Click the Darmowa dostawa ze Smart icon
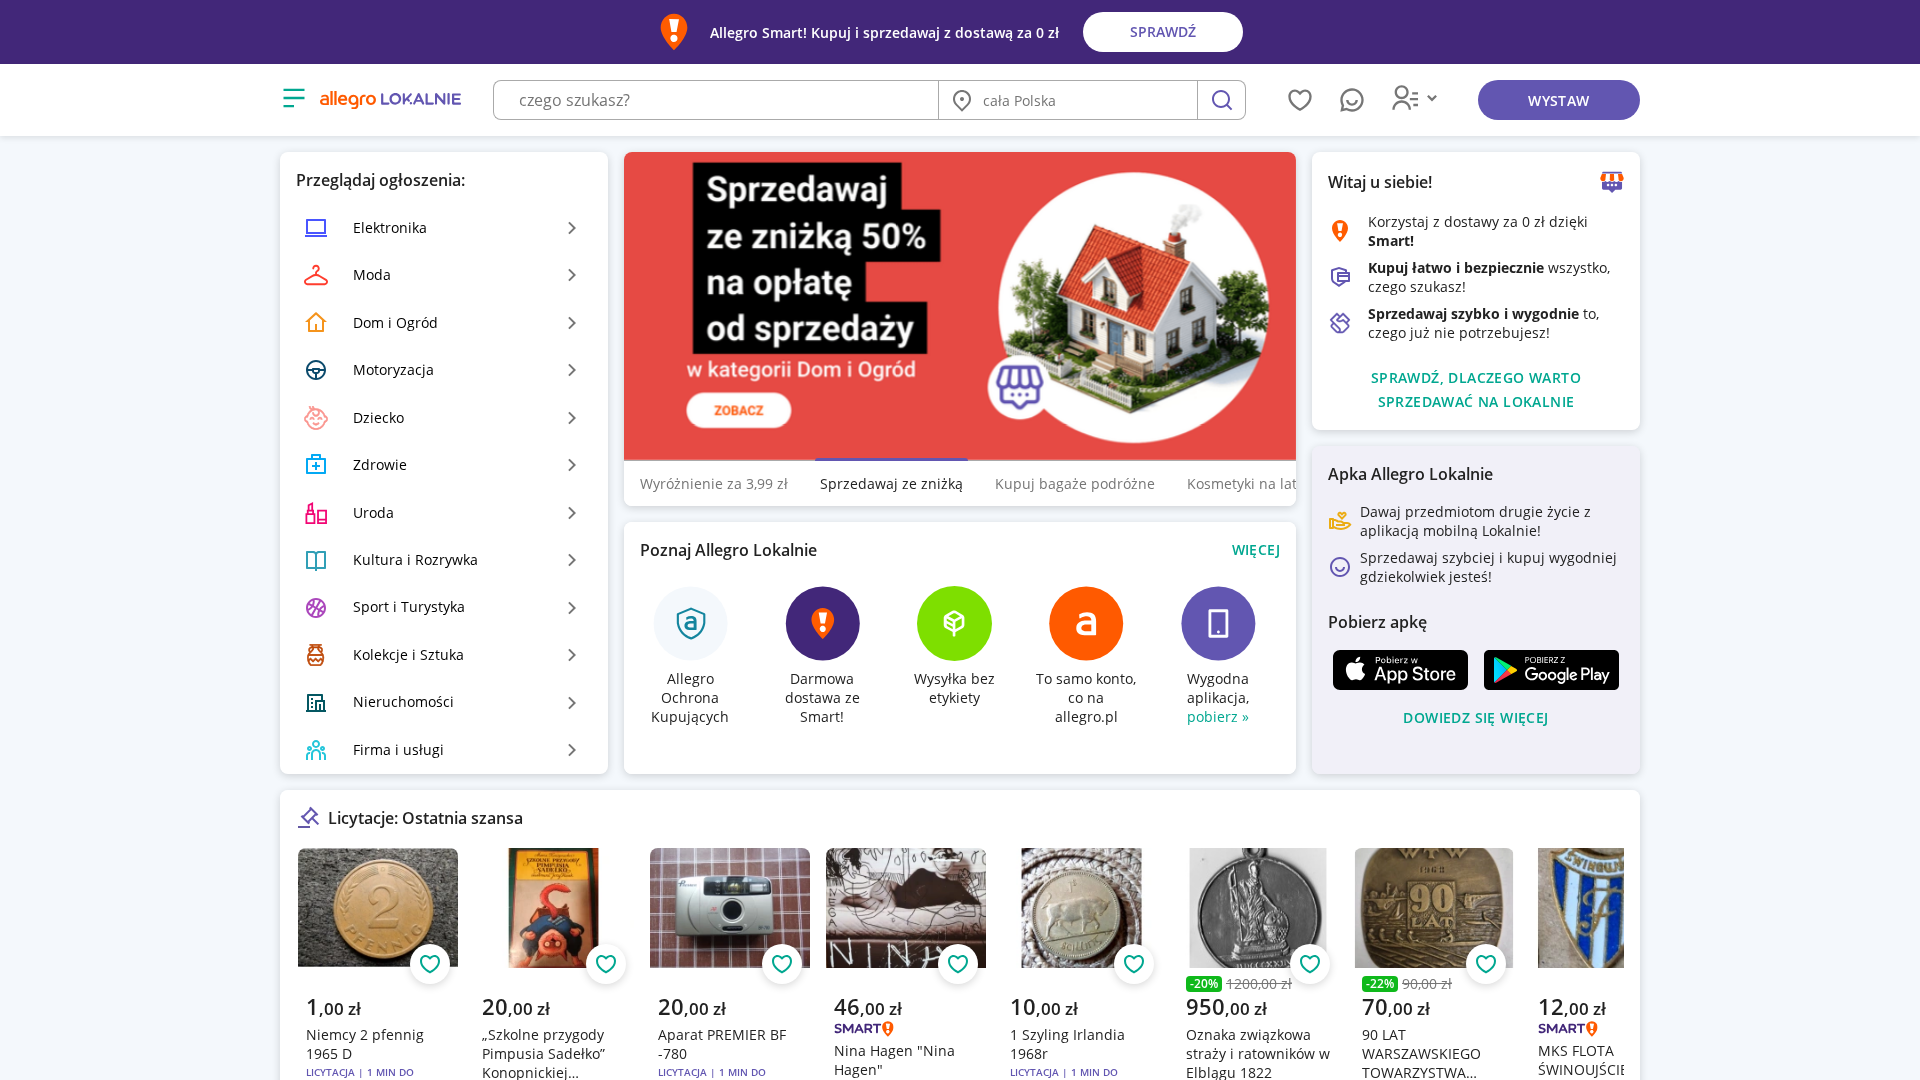The height and width of the screenshot is (1080, 1920). 822,623
